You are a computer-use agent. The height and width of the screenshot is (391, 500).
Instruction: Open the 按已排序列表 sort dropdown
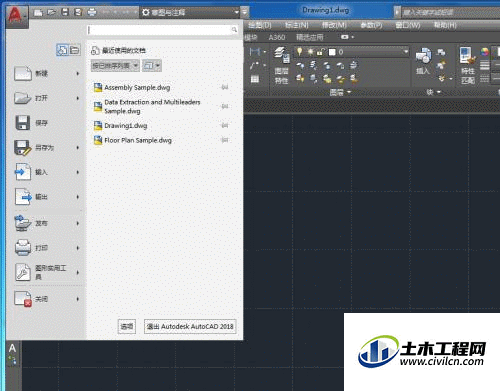coord(115,66)
